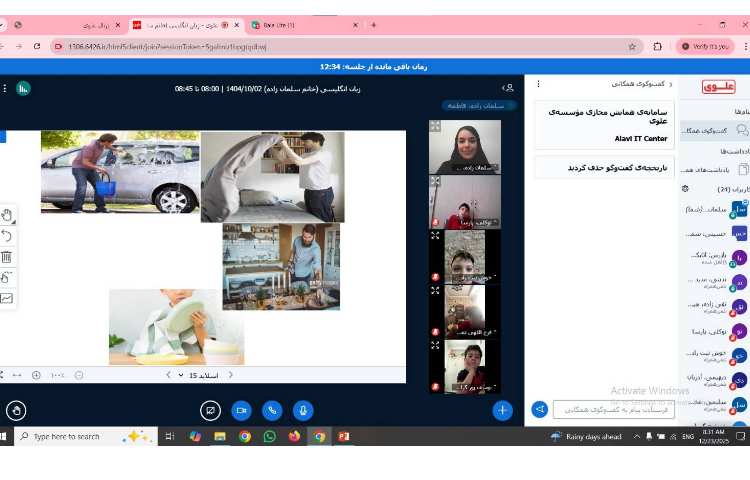
Task: Fullscreen the fourth webcam tile
Action: tap(435, 290)
